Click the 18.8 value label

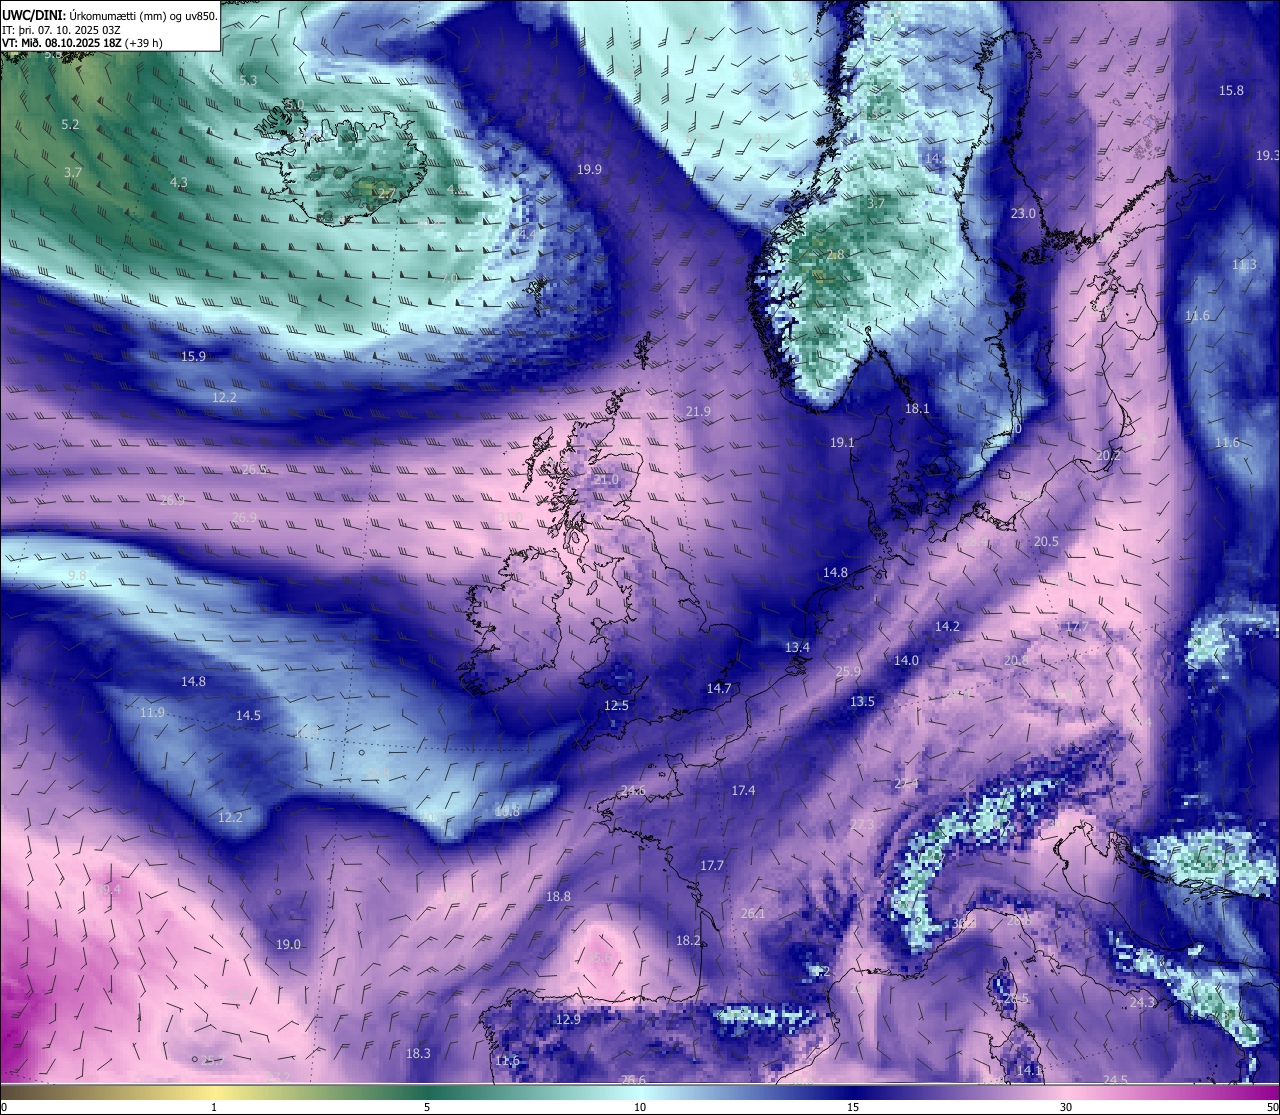[x=558, y=897]
